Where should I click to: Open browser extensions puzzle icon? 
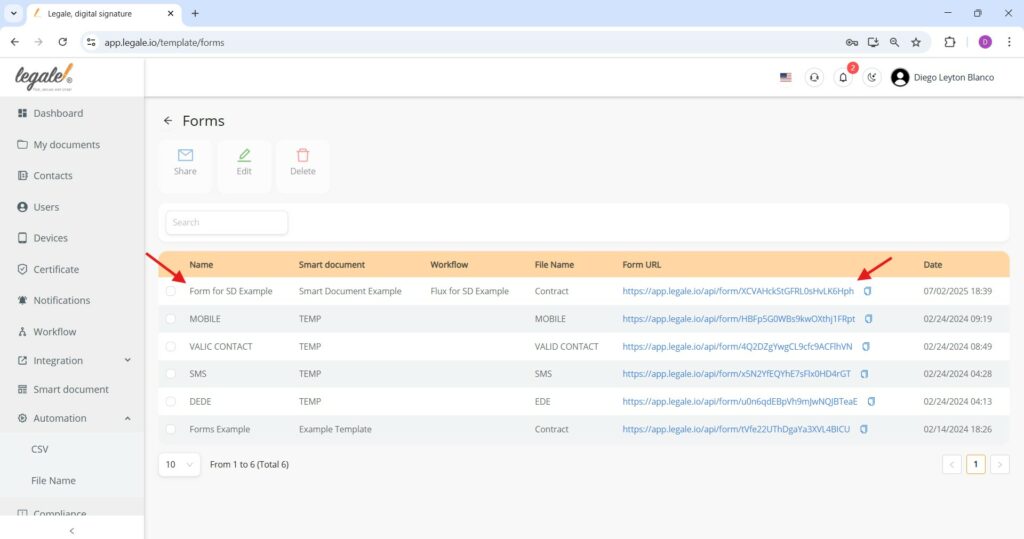coord(950,42)
